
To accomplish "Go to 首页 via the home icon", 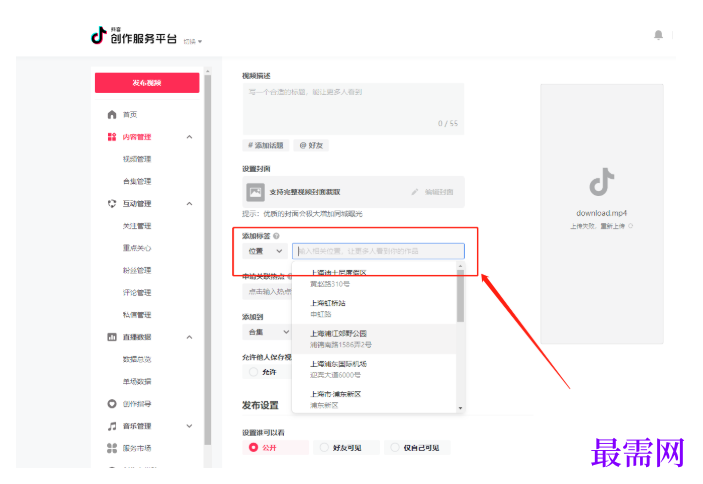I will pos(112,115).
